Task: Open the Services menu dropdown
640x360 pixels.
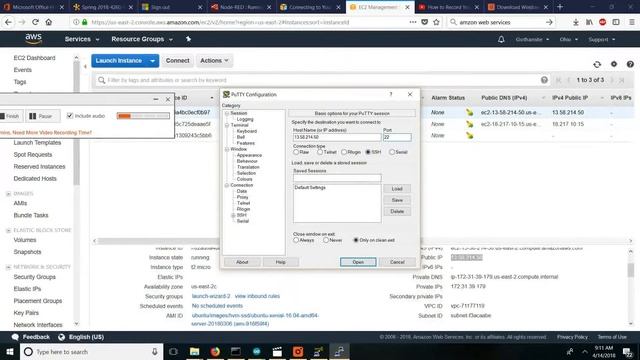Action: tap(82, 39)
